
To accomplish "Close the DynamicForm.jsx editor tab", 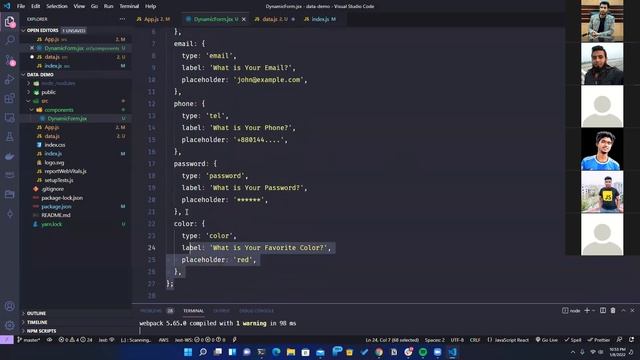I will 244,19.
